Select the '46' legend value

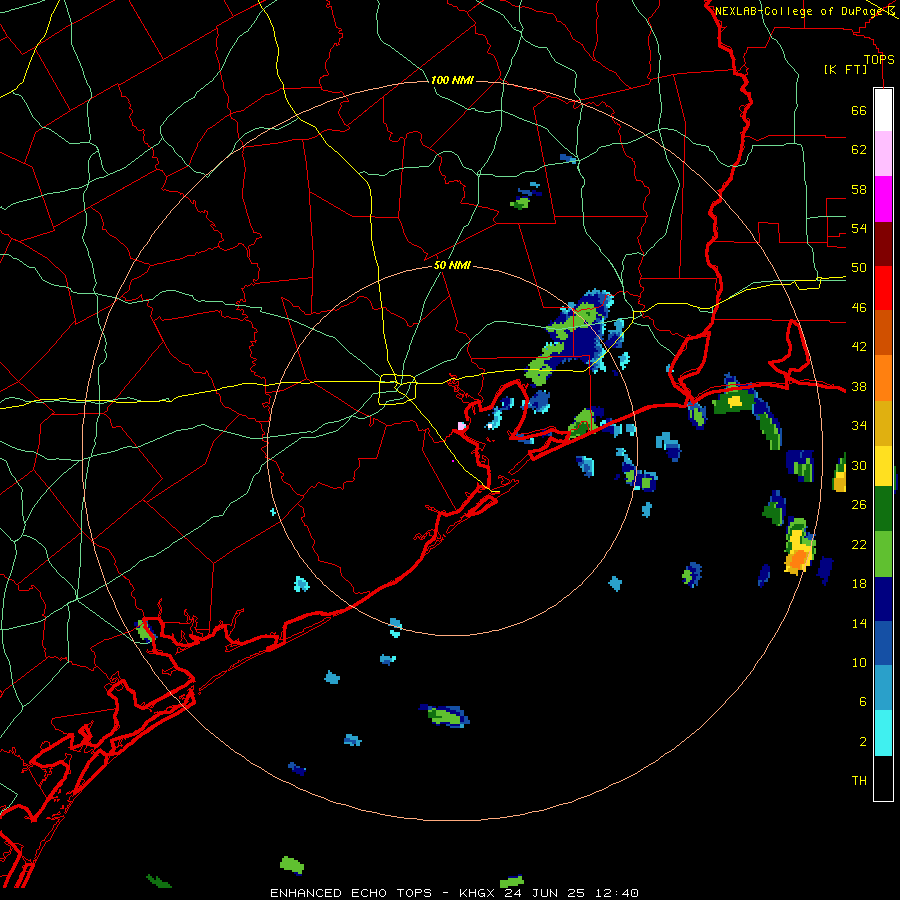point(859,308)
